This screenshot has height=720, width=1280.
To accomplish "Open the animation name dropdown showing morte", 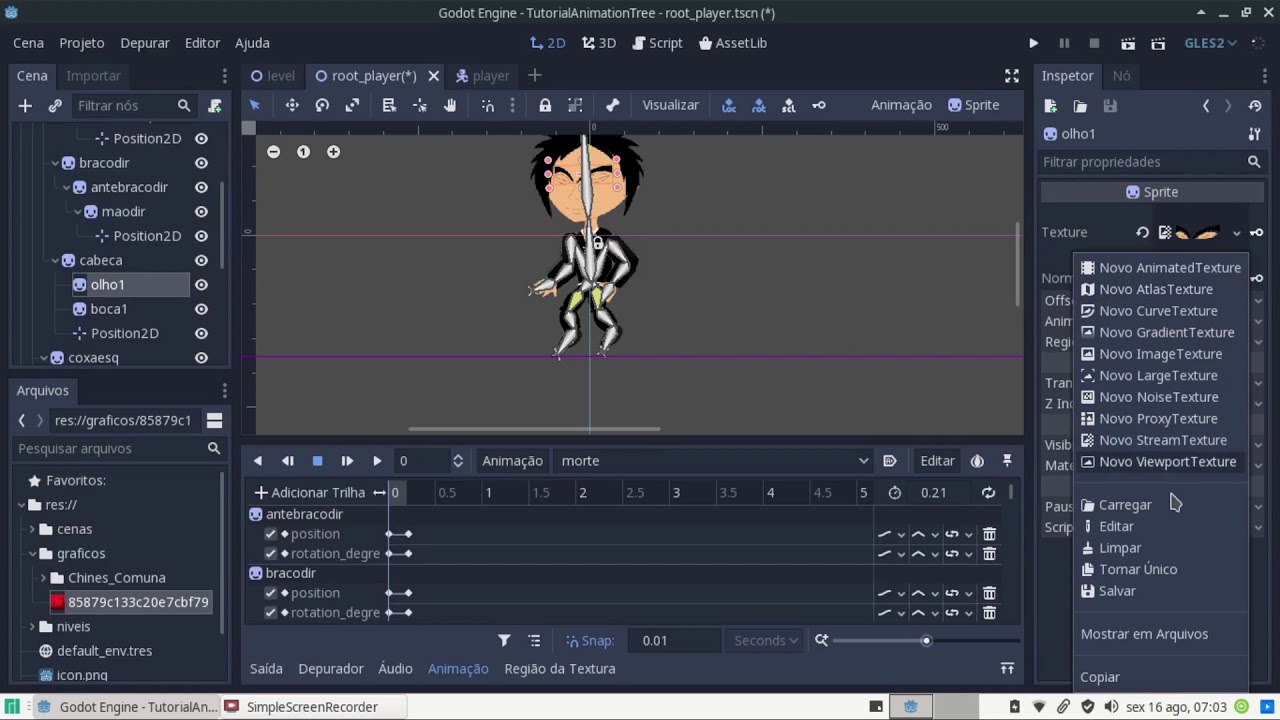I will 714,461.
